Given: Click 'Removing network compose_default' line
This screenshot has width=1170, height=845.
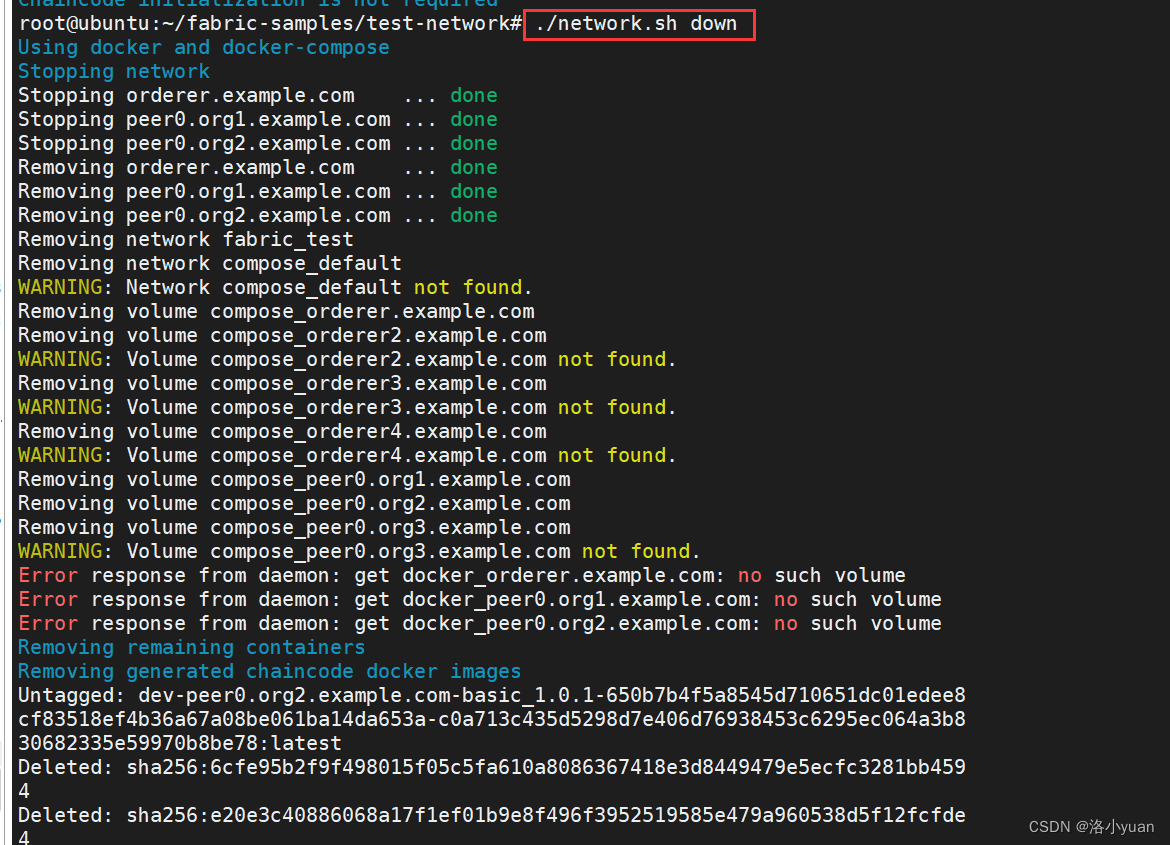Looking at the screenshot, I should click(x=210, y=264).
